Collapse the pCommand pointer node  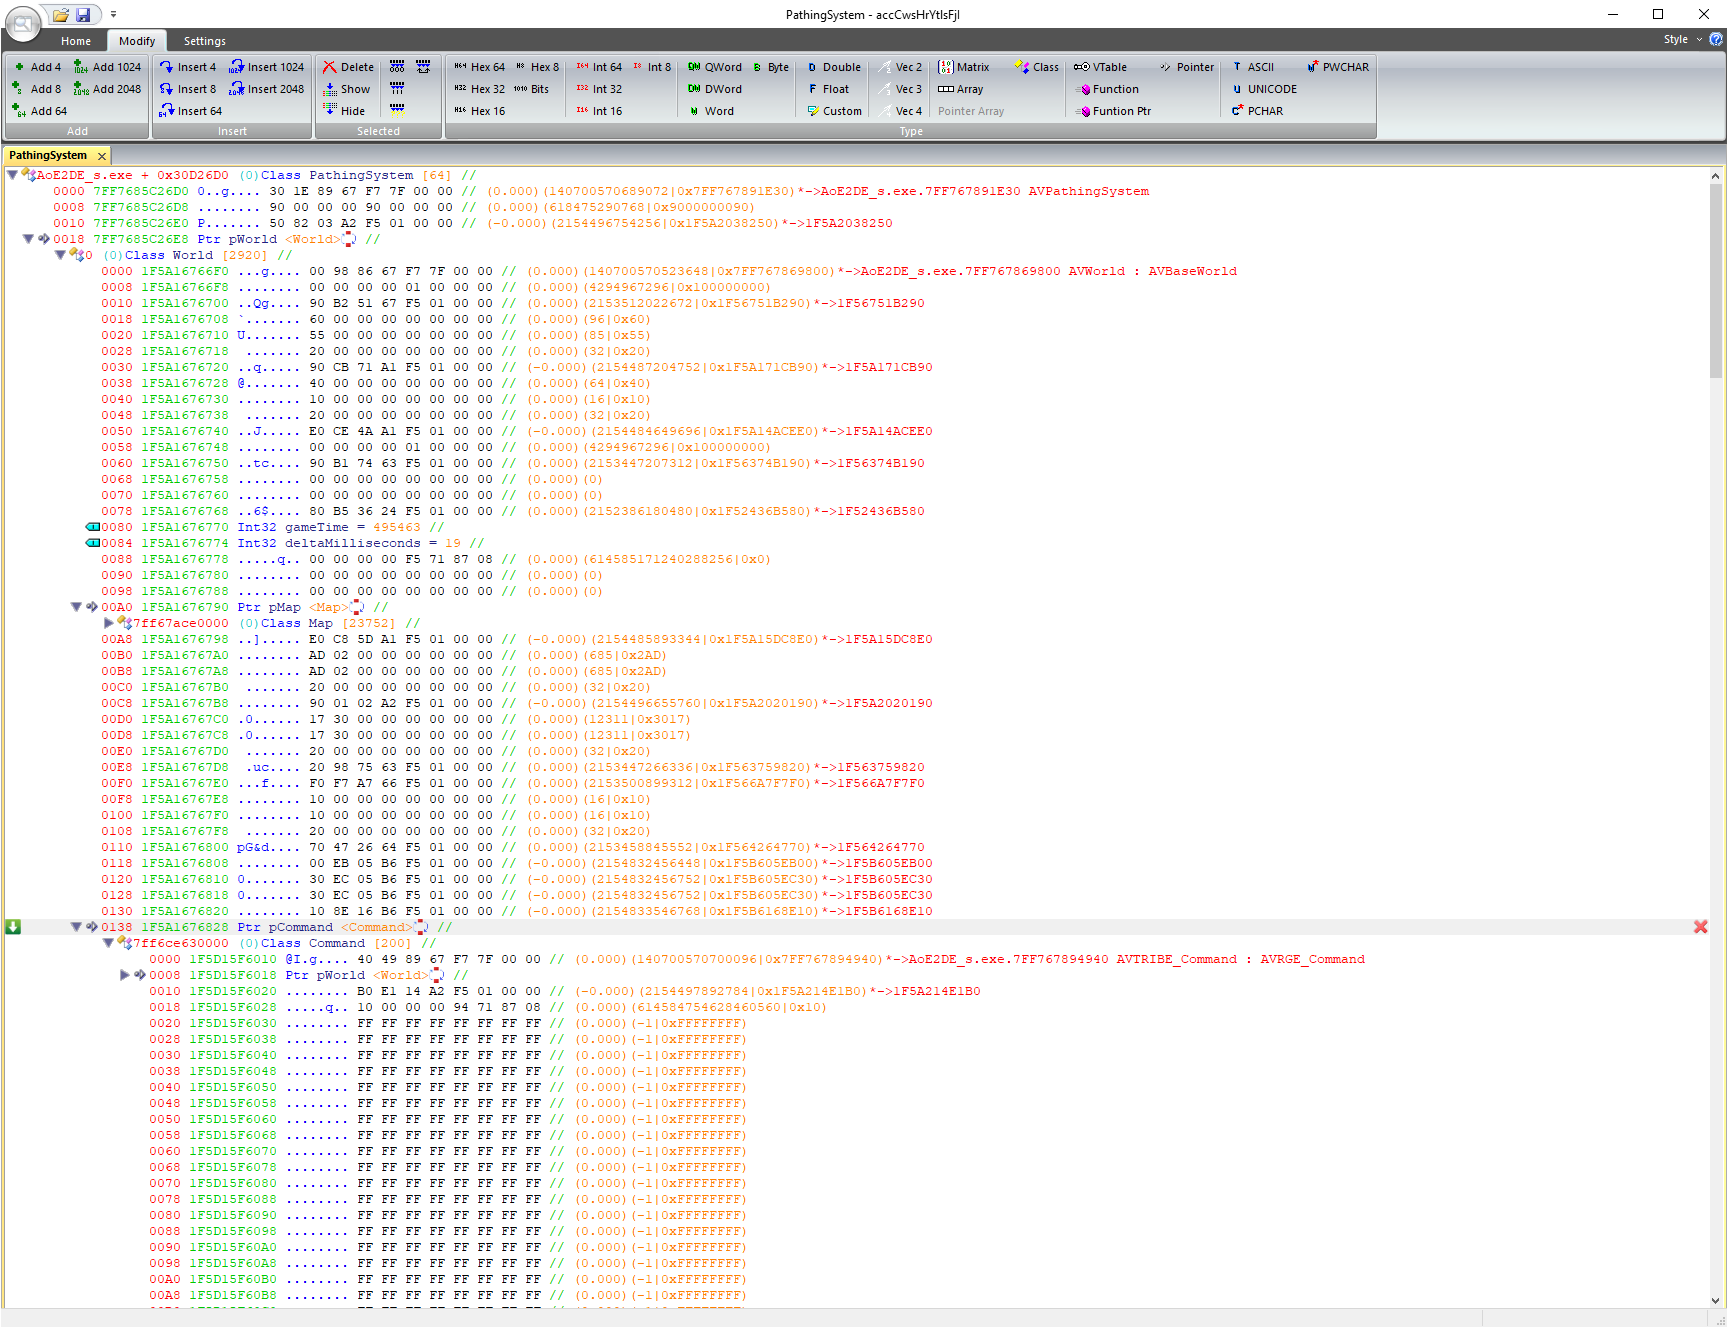coord(76,927)
